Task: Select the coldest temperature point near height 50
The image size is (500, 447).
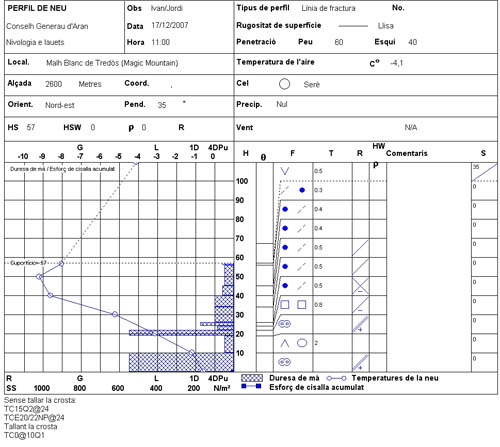Action: tap(39, 276)
